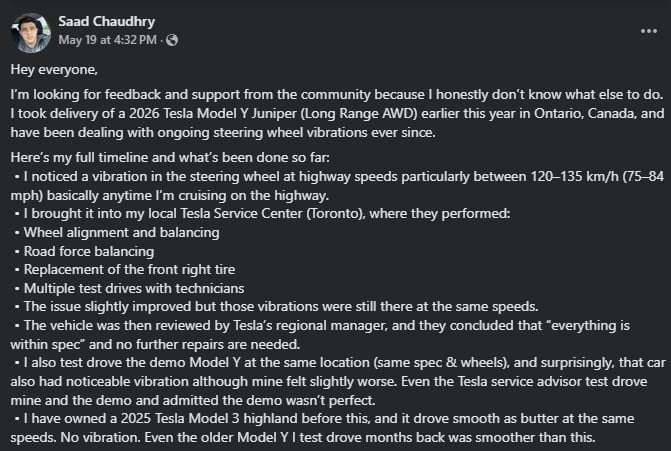Visit the Saad Chaudhry author name link

click(108, 22)
